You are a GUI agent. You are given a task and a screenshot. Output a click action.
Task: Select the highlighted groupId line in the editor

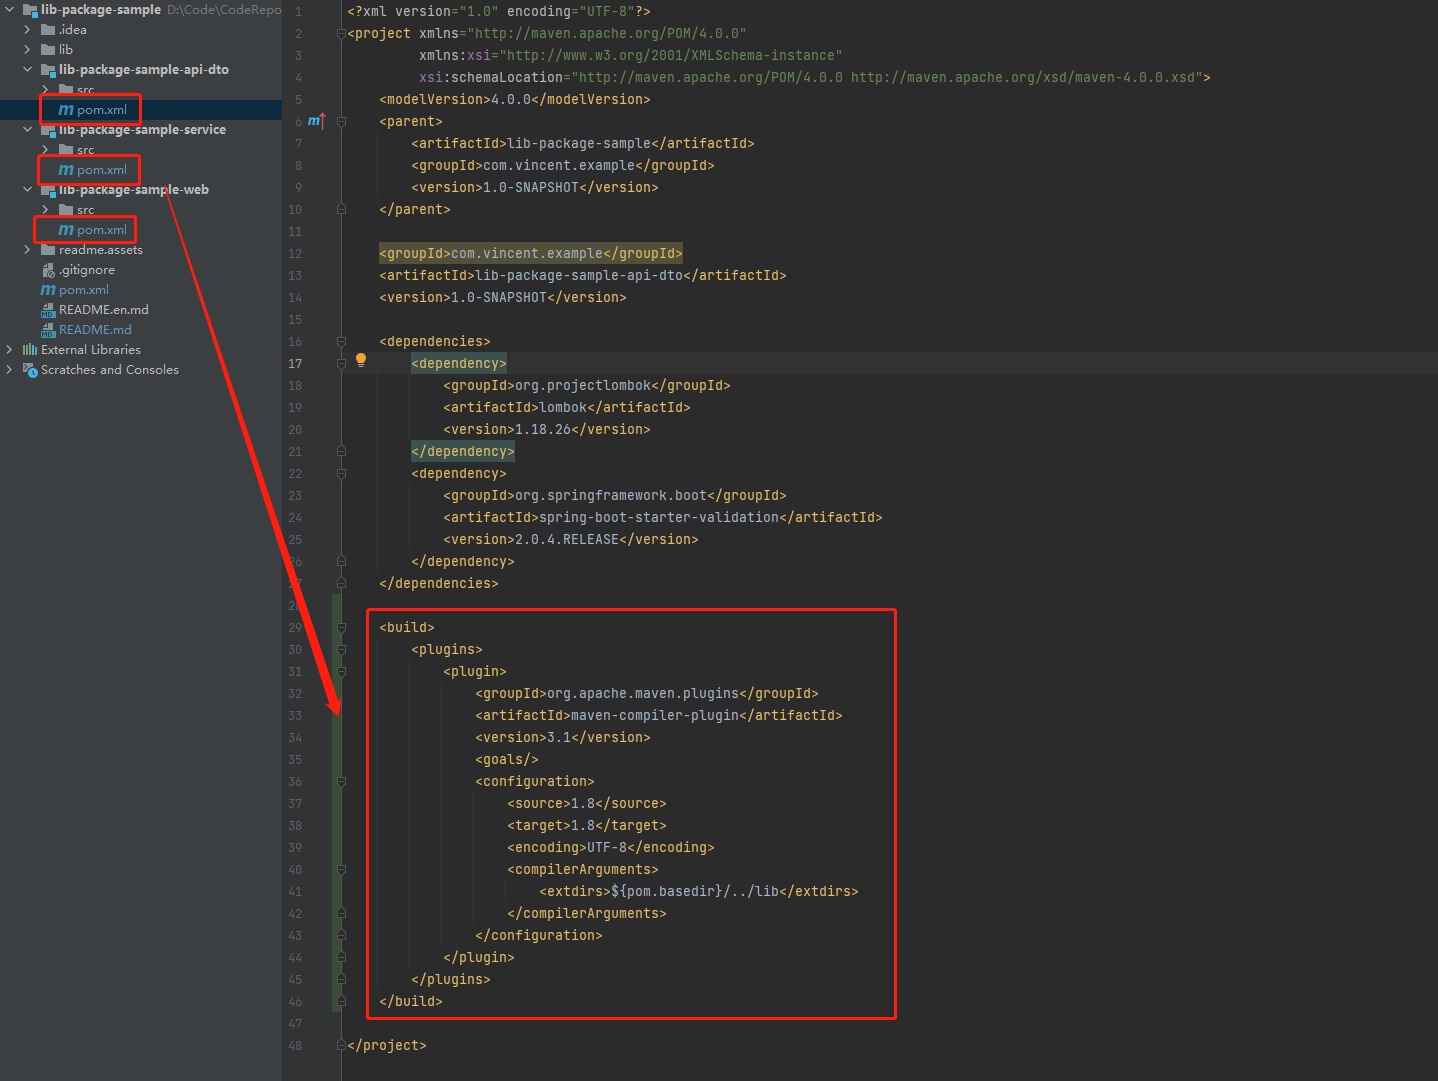point(530,253)
